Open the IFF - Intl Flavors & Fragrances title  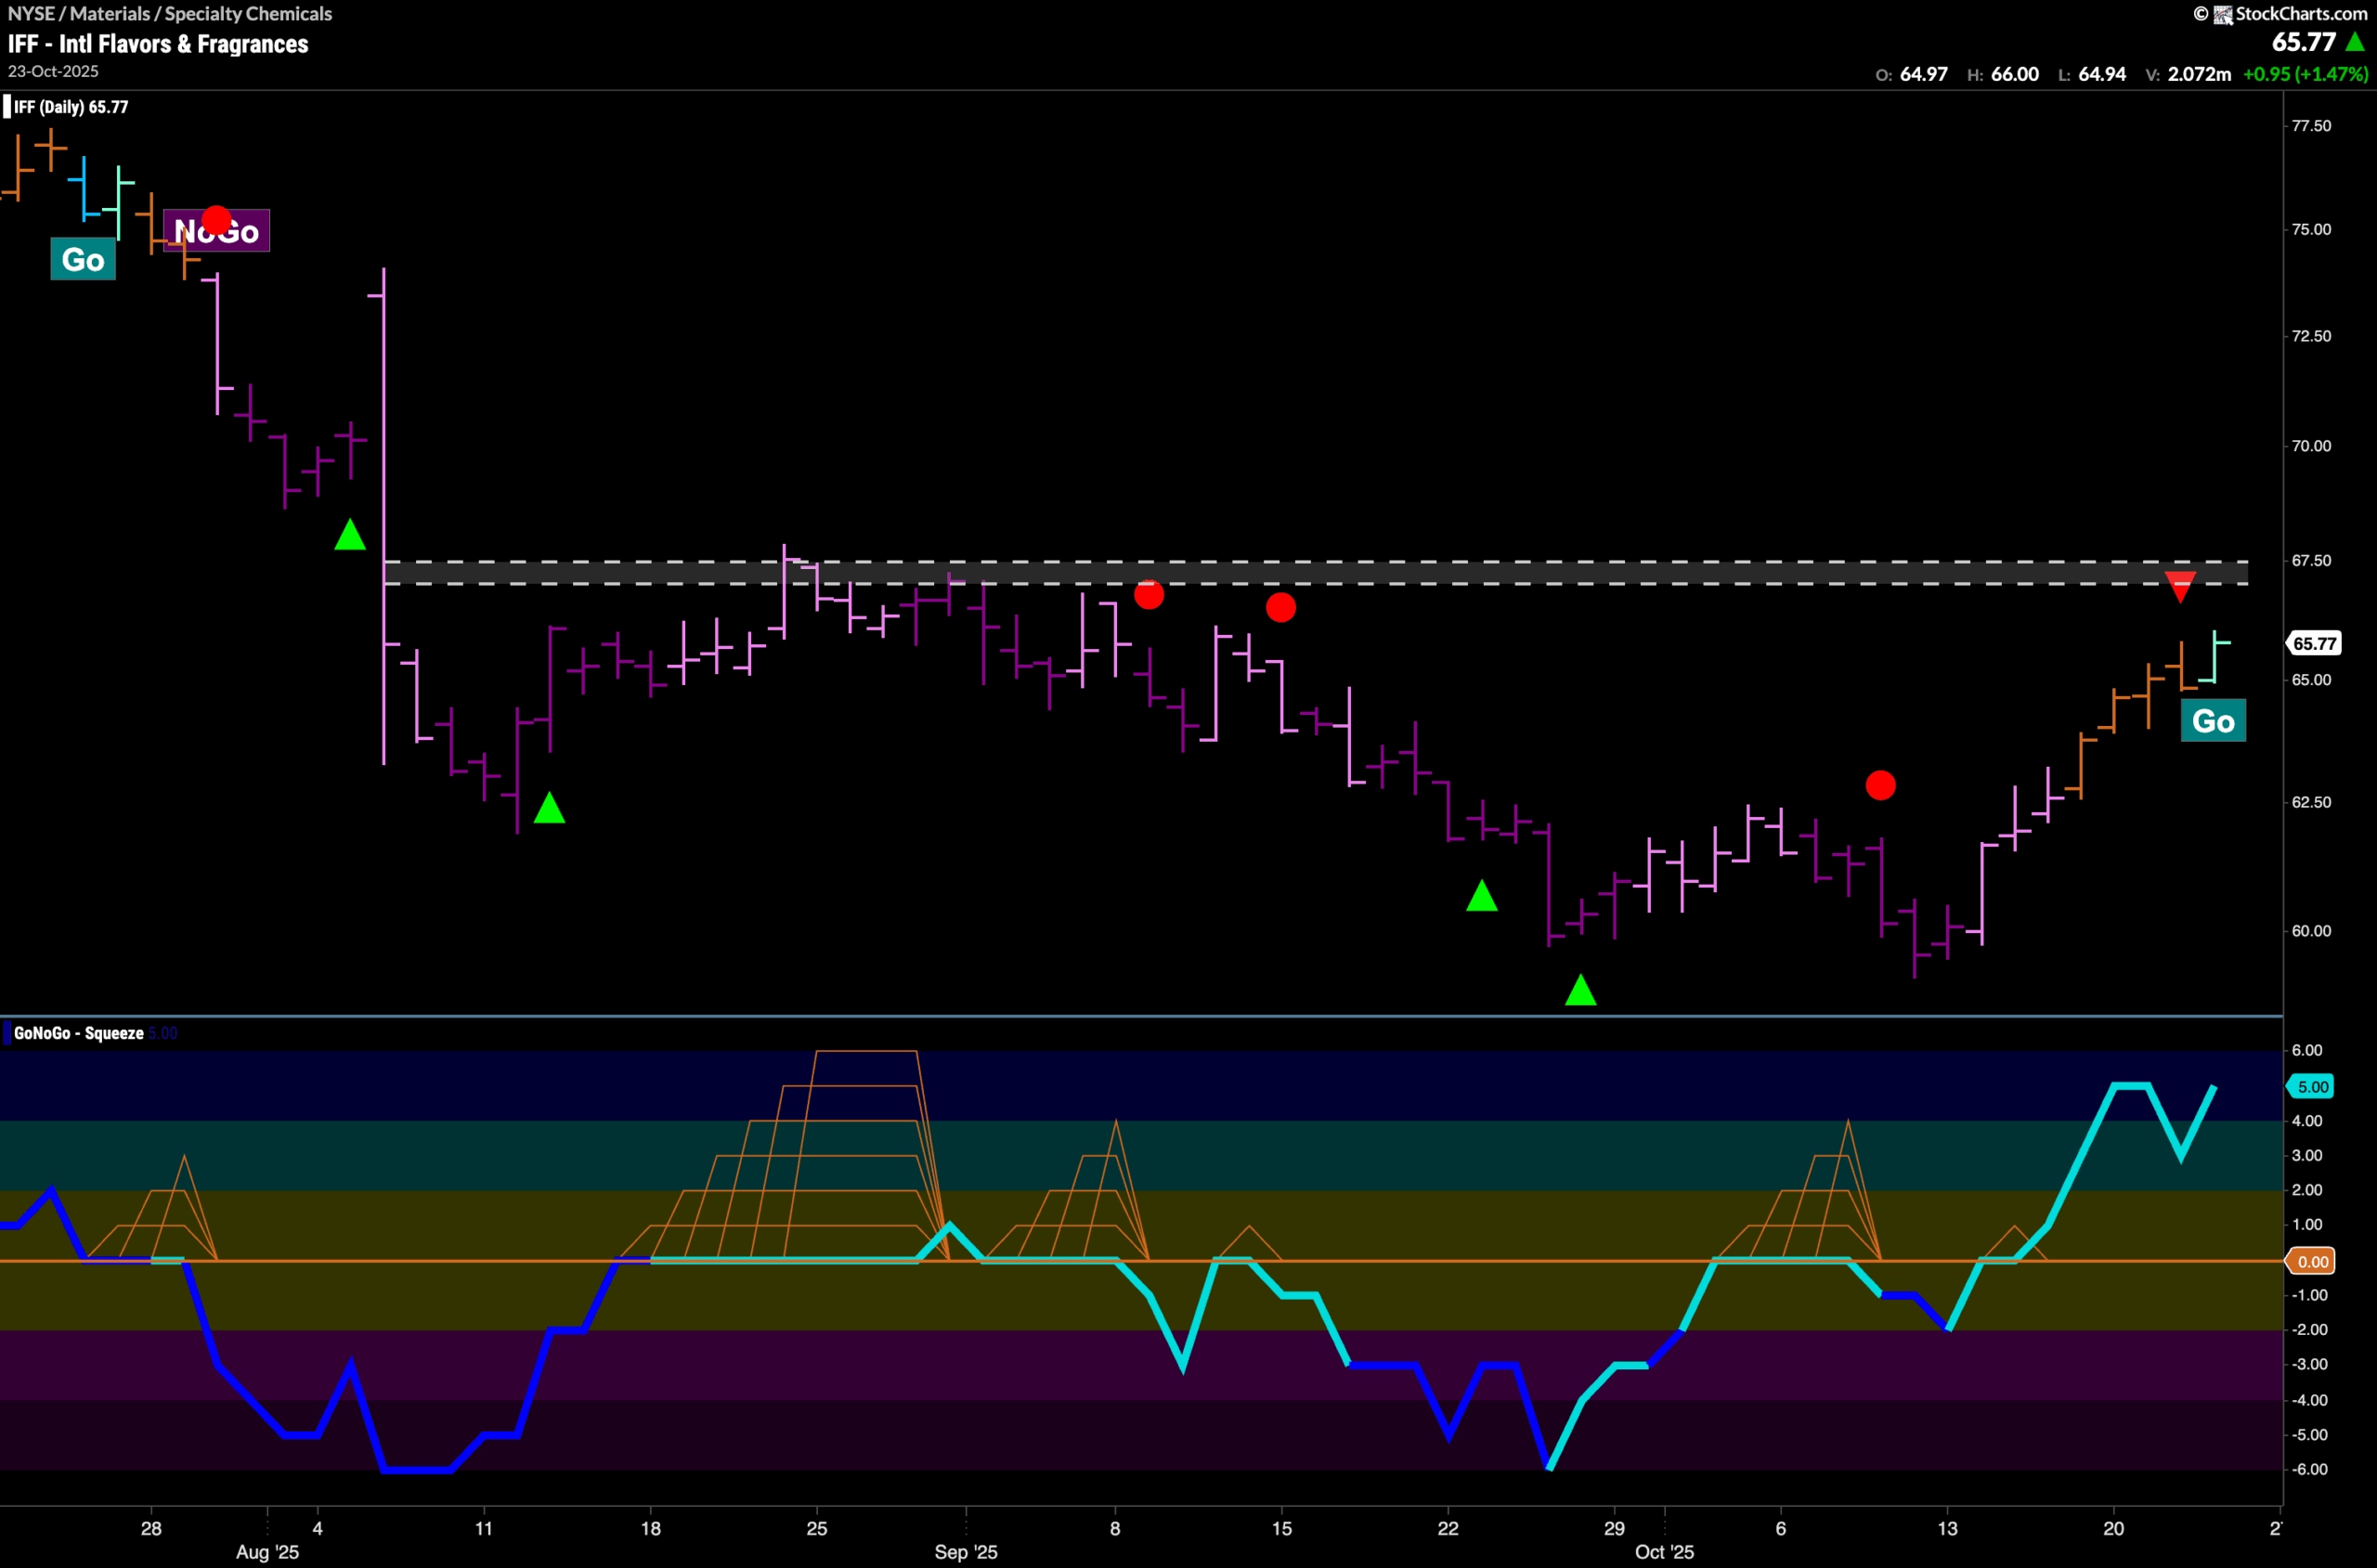157,44
